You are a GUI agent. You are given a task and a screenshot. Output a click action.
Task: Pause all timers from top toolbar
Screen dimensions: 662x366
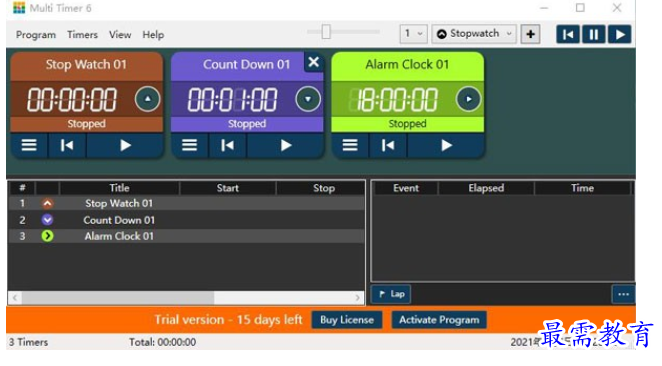tap(594, 34)
